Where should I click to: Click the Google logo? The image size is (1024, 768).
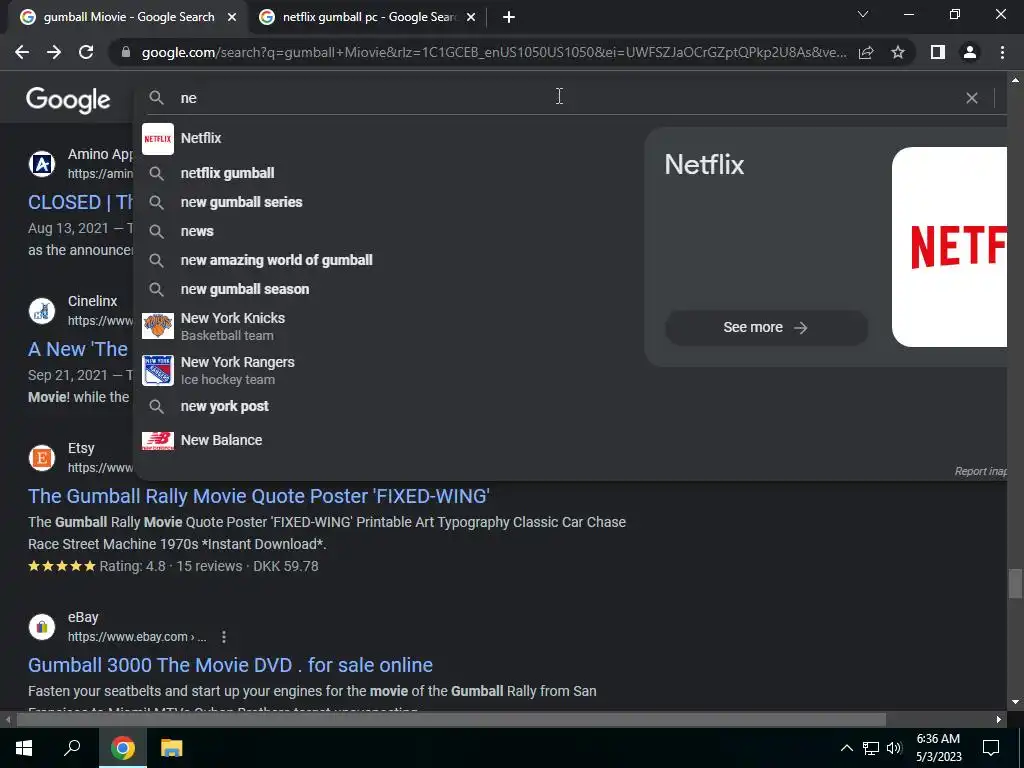(x=68, y=100)
